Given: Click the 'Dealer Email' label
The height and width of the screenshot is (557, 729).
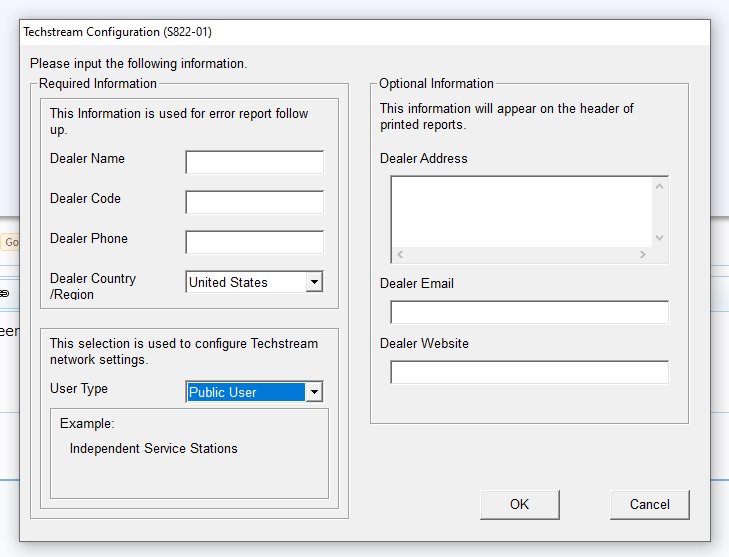Looking at the screenshot, I should pos(417,283).
